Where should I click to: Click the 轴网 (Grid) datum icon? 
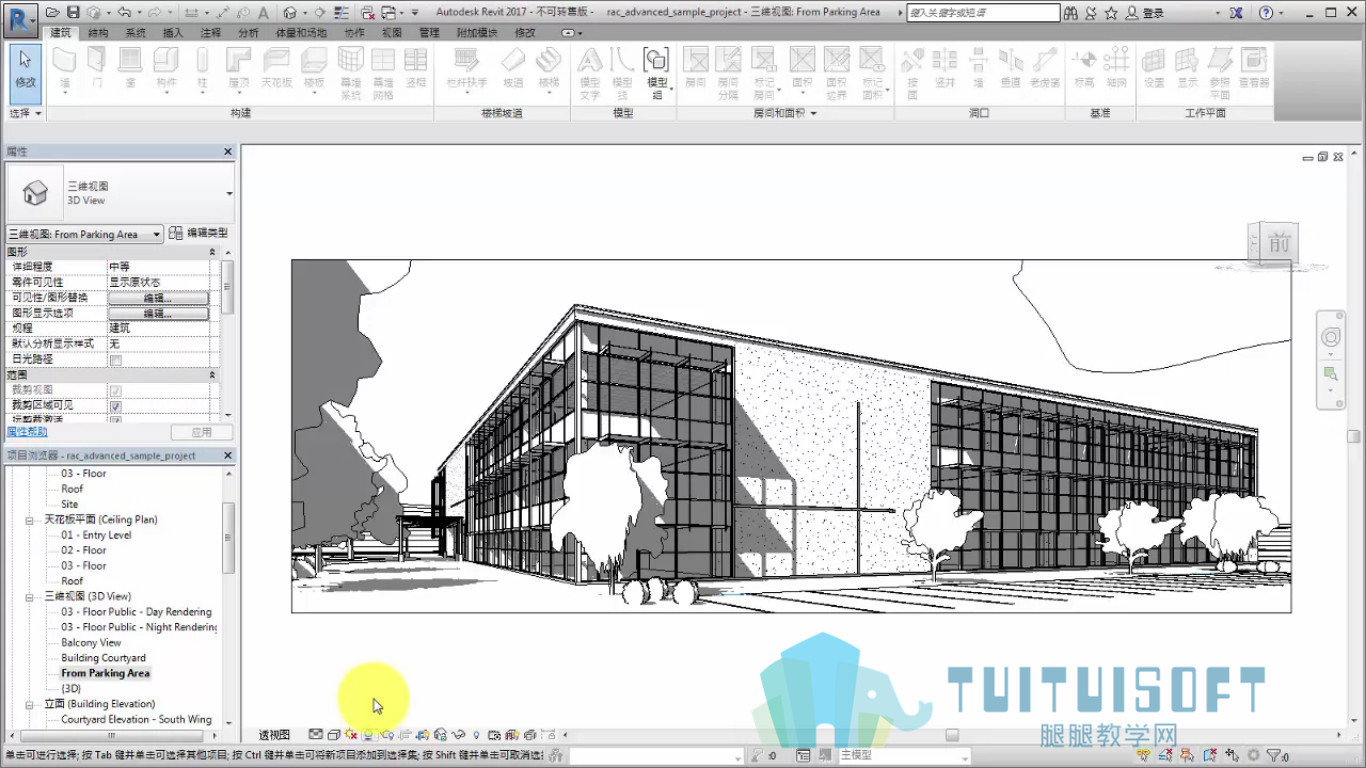(1116, 60)
